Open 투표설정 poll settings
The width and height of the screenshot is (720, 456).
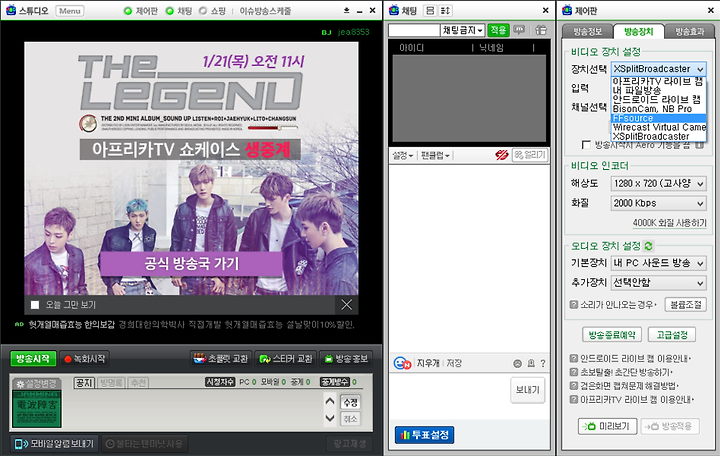click(424, 435)
